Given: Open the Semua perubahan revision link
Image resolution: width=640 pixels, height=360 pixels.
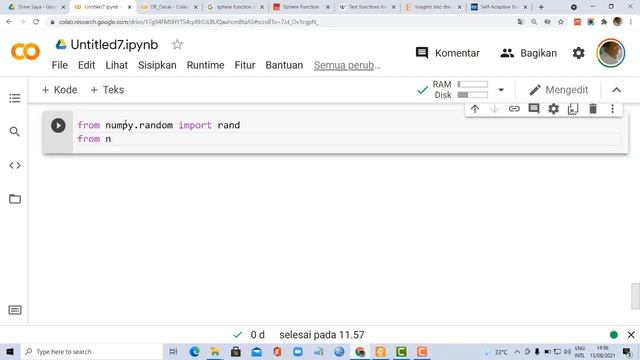Looking at the screenshot, I should coord(347,65).
